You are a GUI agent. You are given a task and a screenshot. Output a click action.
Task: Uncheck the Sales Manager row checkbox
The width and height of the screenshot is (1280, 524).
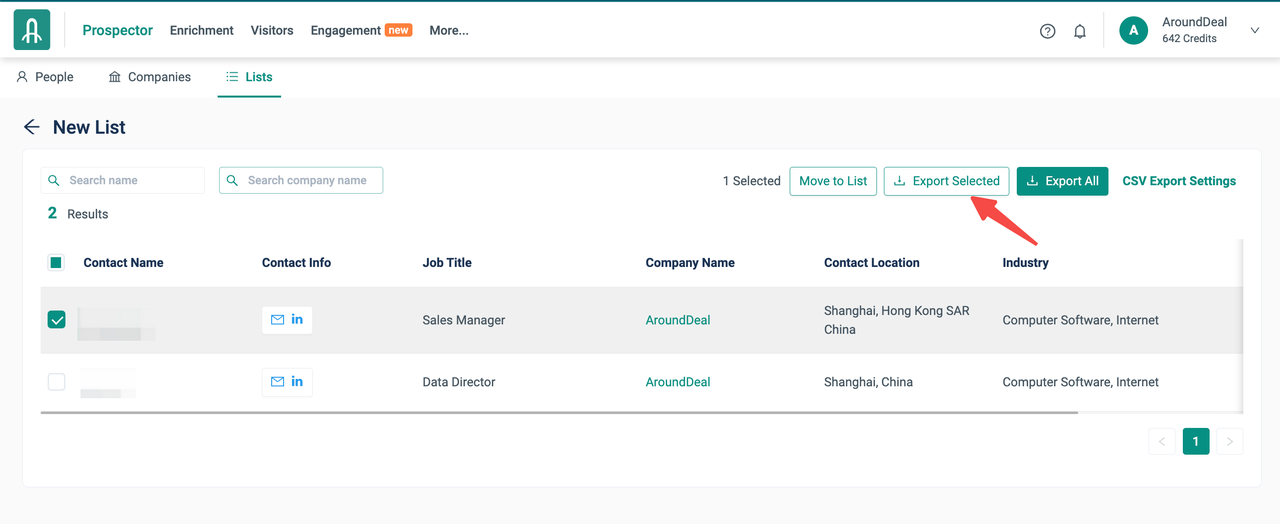point(57,320)
